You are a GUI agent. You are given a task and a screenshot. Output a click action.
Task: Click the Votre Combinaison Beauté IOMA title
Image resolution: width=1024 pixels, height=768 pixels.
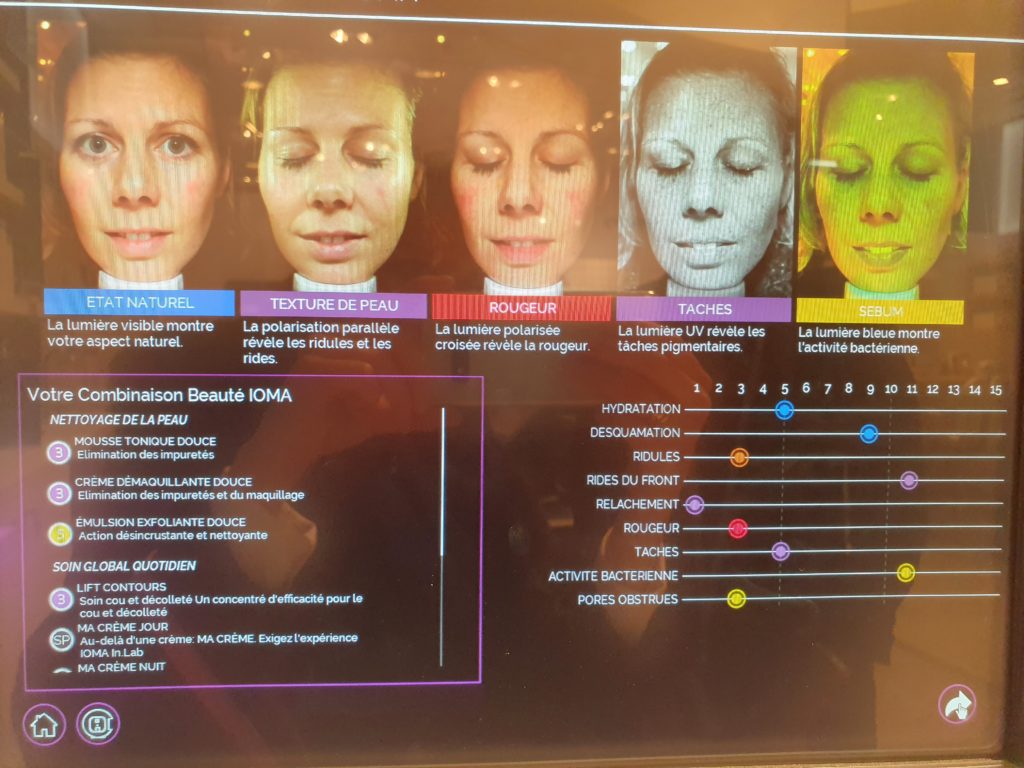click(159, 395)
